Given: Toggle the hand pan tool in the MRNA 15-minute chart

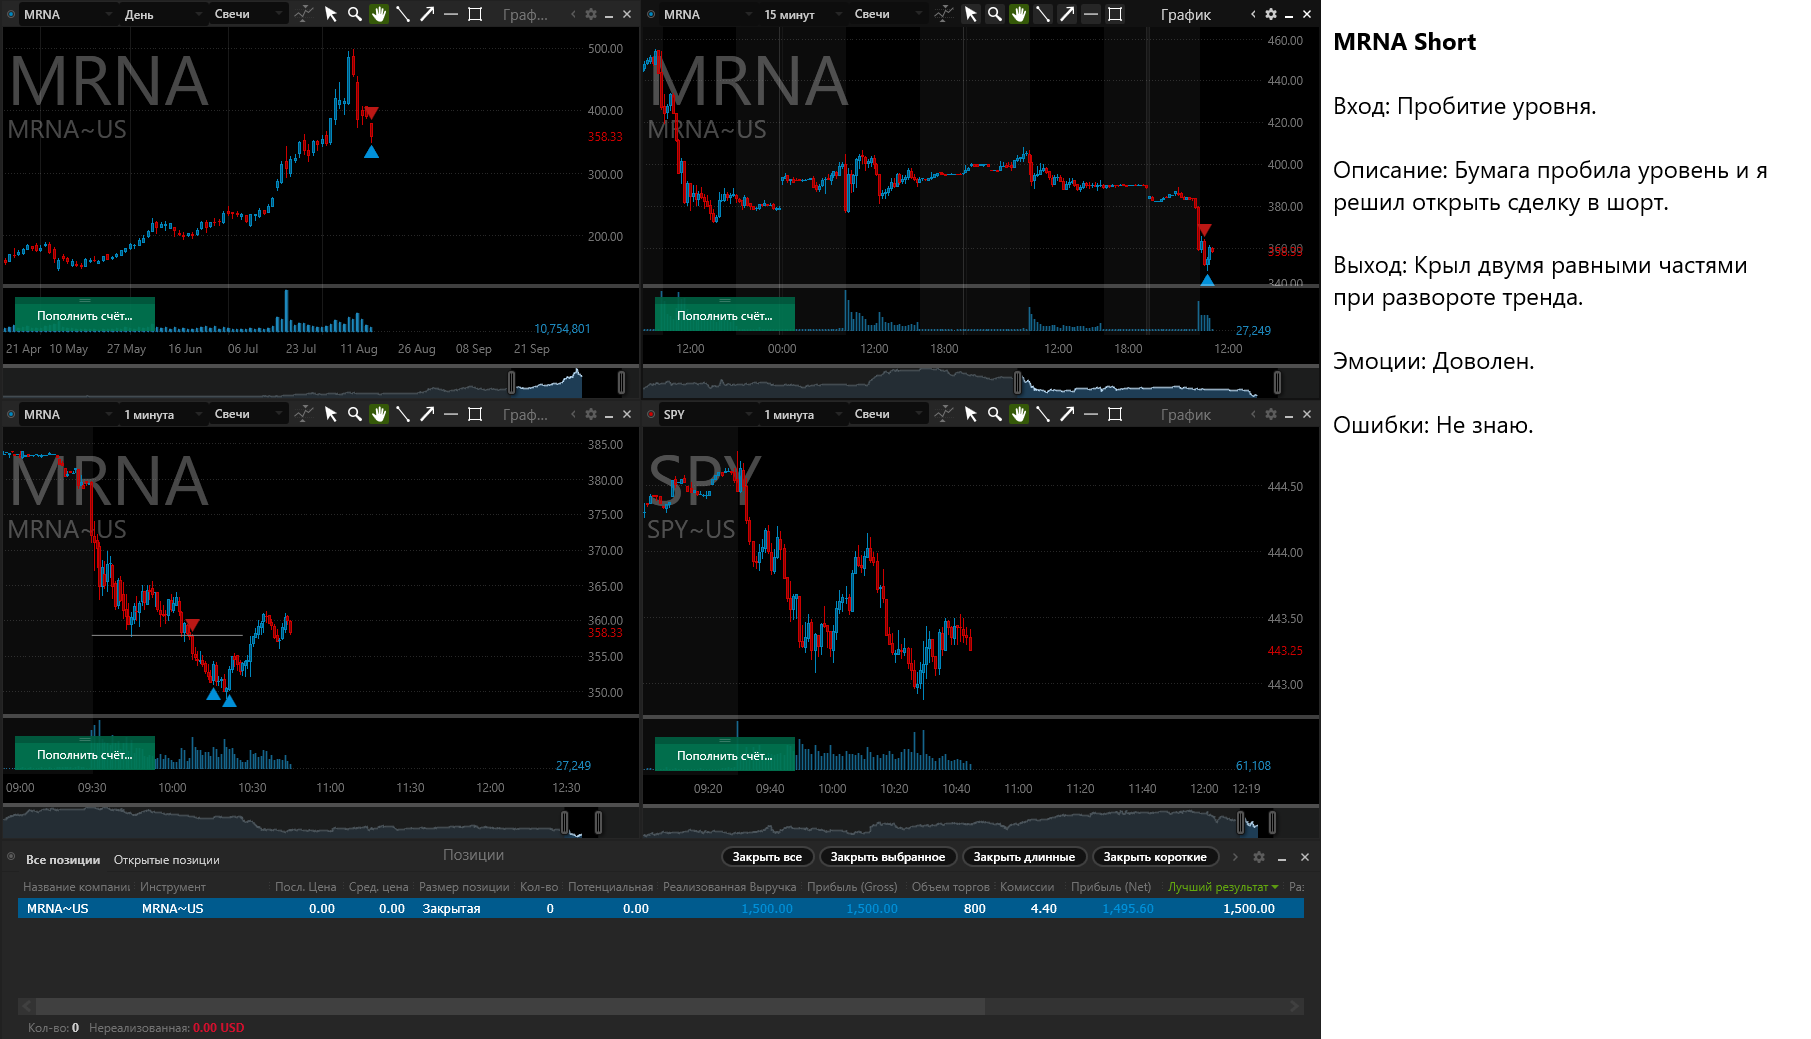Looking at the screenshot, I should pyautogui.click(x=1019, y=14).
